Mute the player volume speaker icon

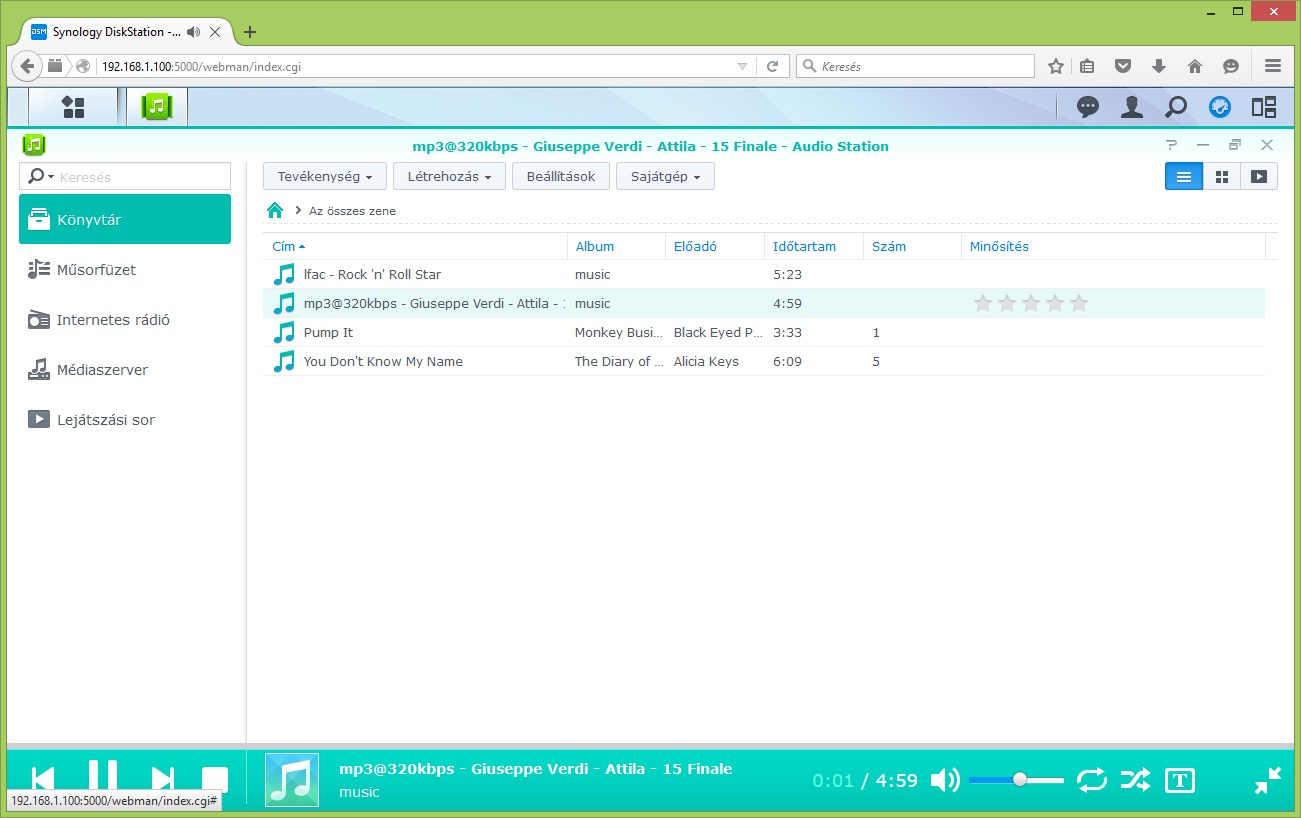pyautogui.click(x=945, y=780)
